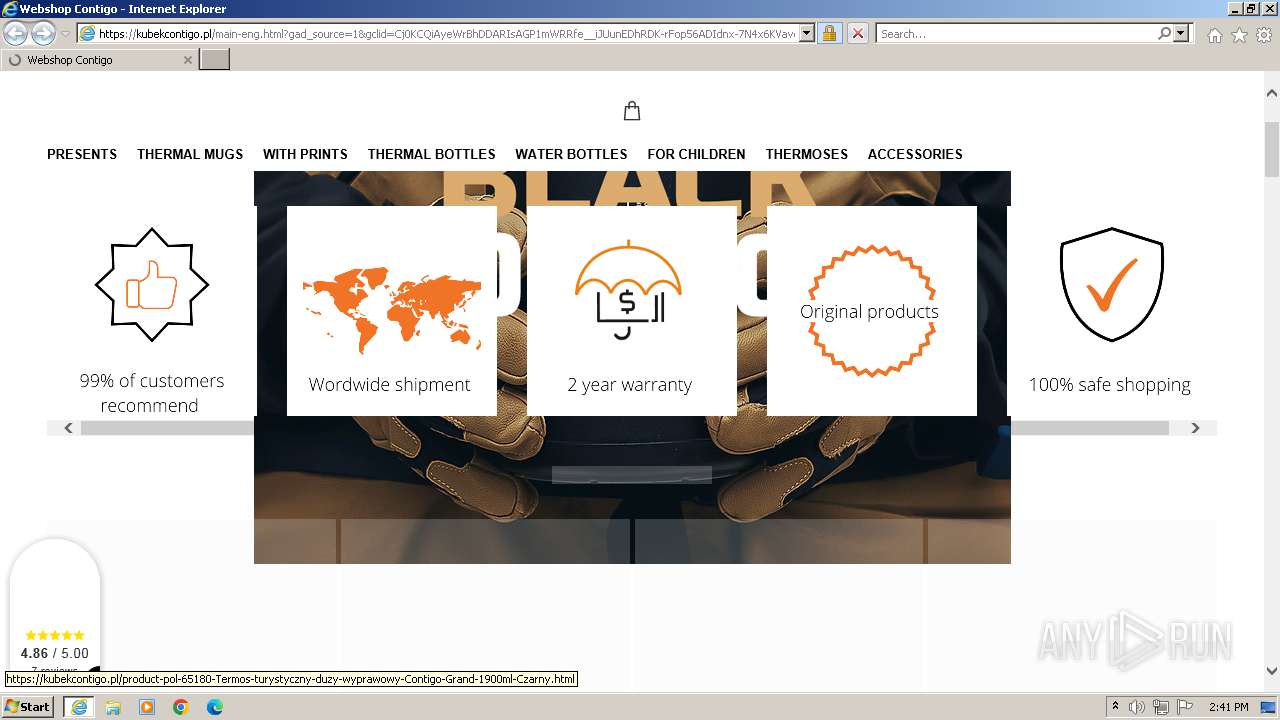Open the WATER BOTTLES menu

point(571,154)
